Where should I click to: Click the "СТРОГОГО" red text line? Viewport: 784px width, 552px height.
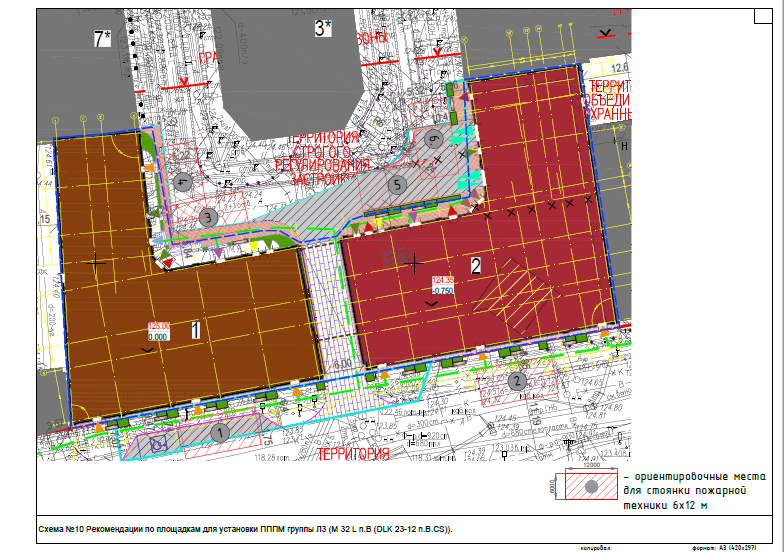pyautogui.click(x=322, y=152)
